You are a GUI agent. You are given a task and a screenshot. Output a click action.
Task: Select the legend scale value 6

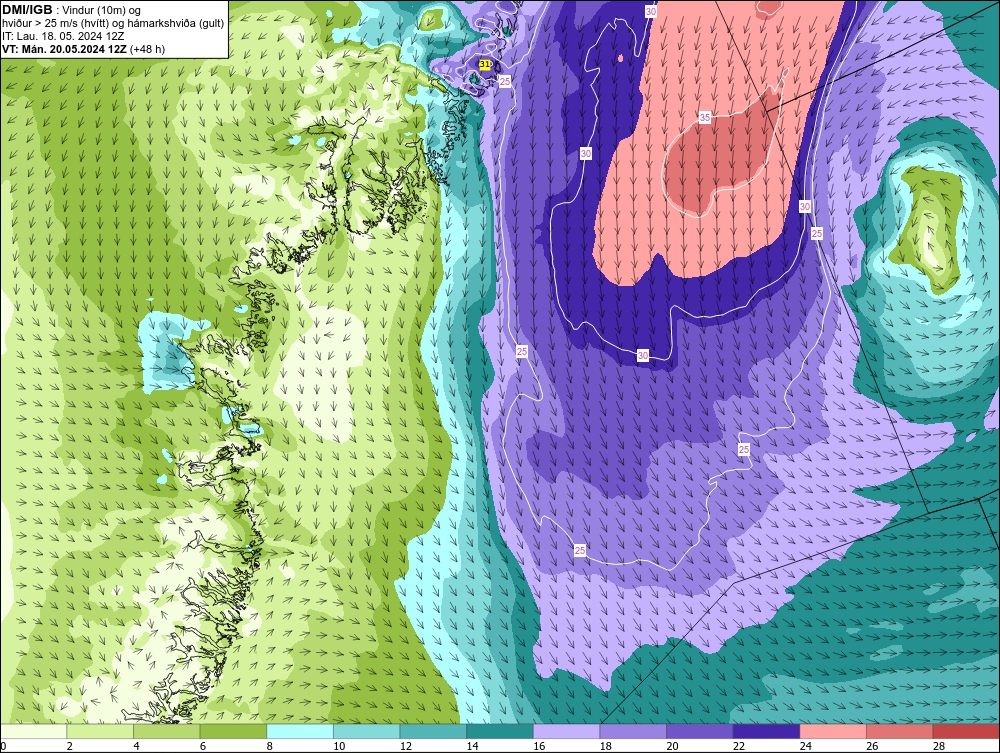203,746
